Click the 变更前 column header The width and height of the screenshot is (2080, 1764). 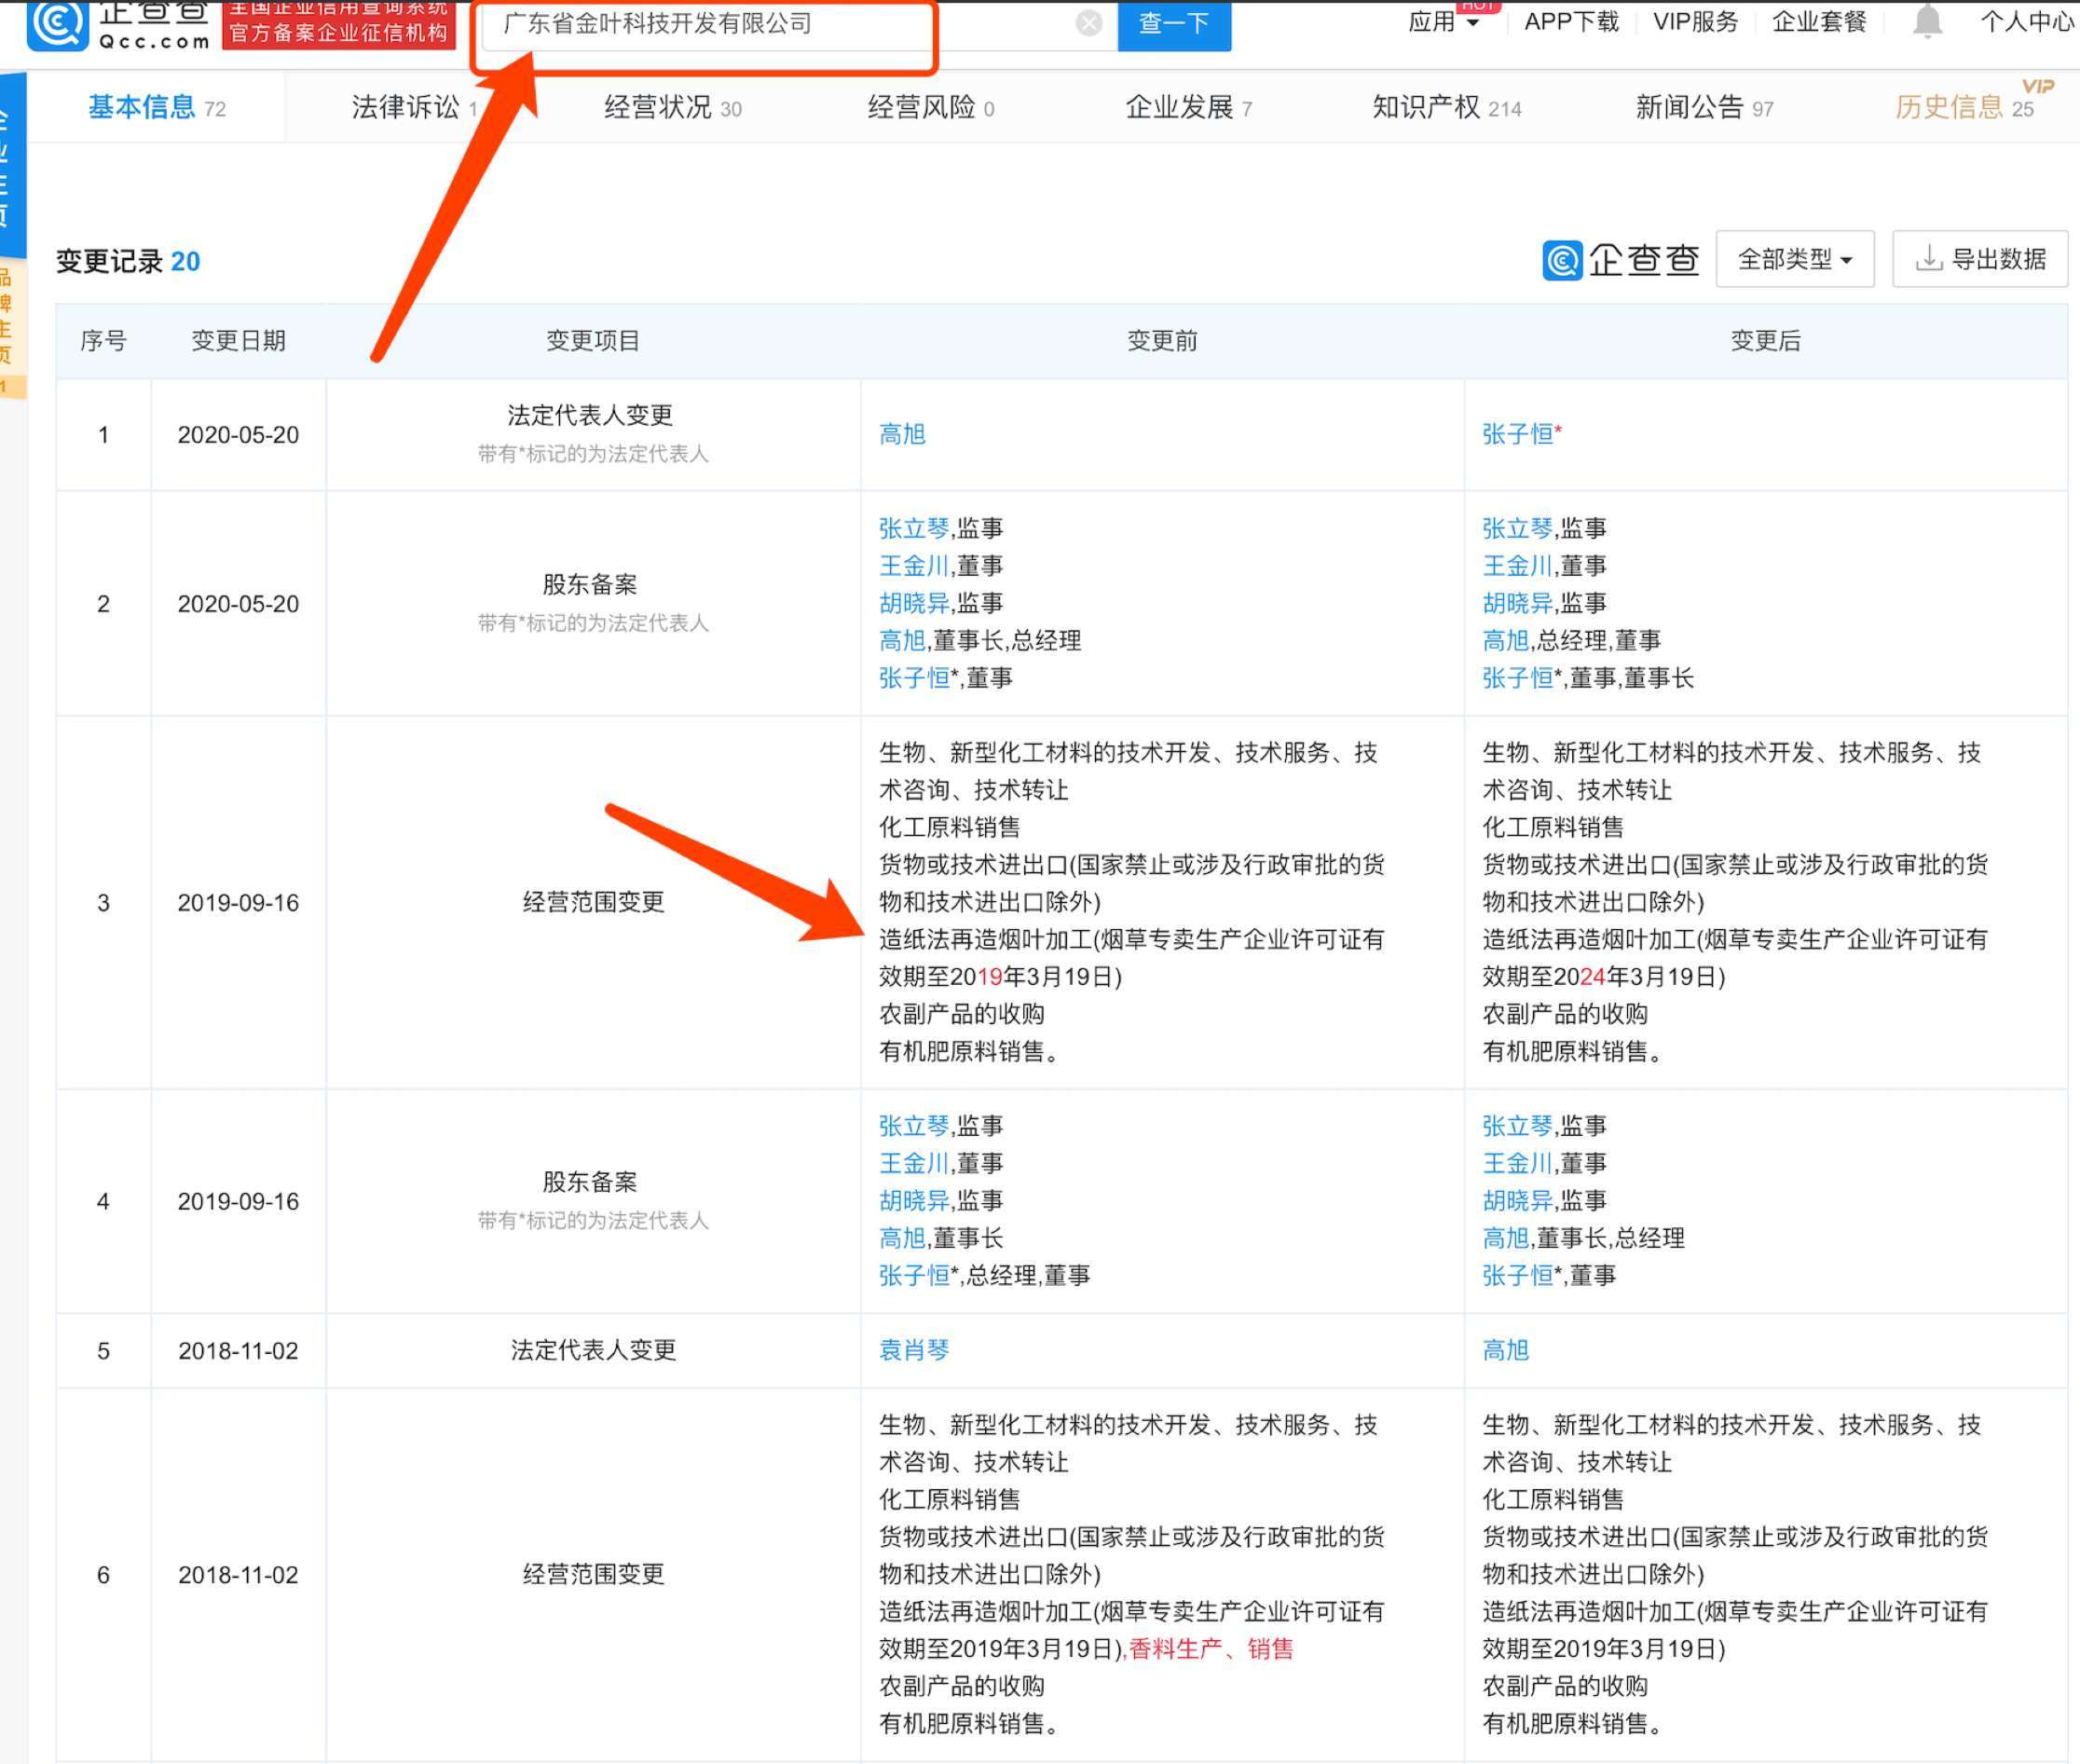[x=1162, y=341]
